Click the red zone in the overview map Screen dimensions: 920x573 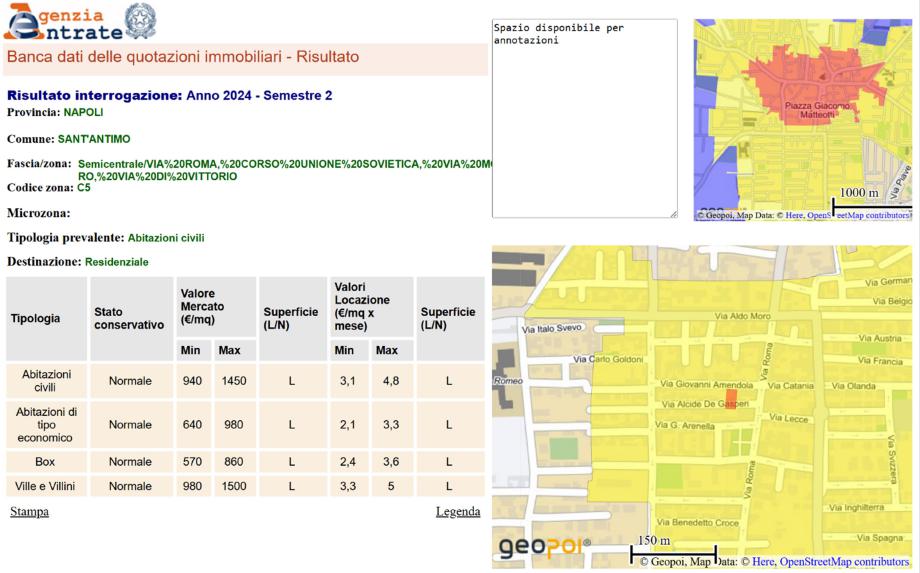point(800,80)
